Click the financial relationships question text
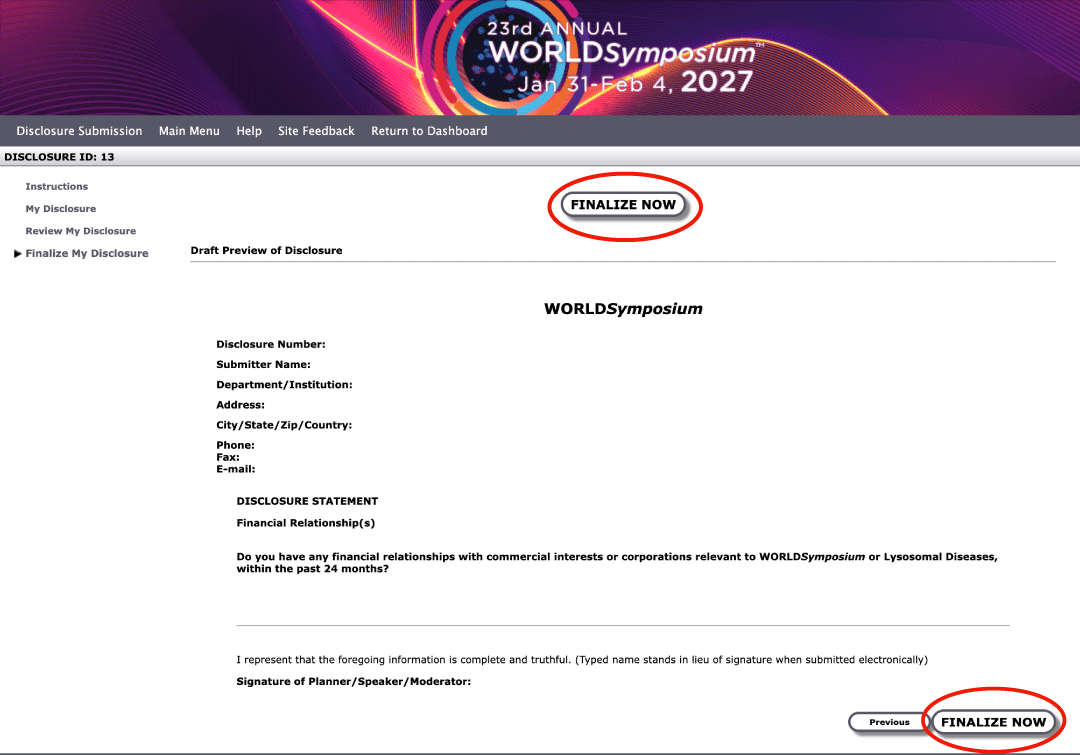 (617, 563)
